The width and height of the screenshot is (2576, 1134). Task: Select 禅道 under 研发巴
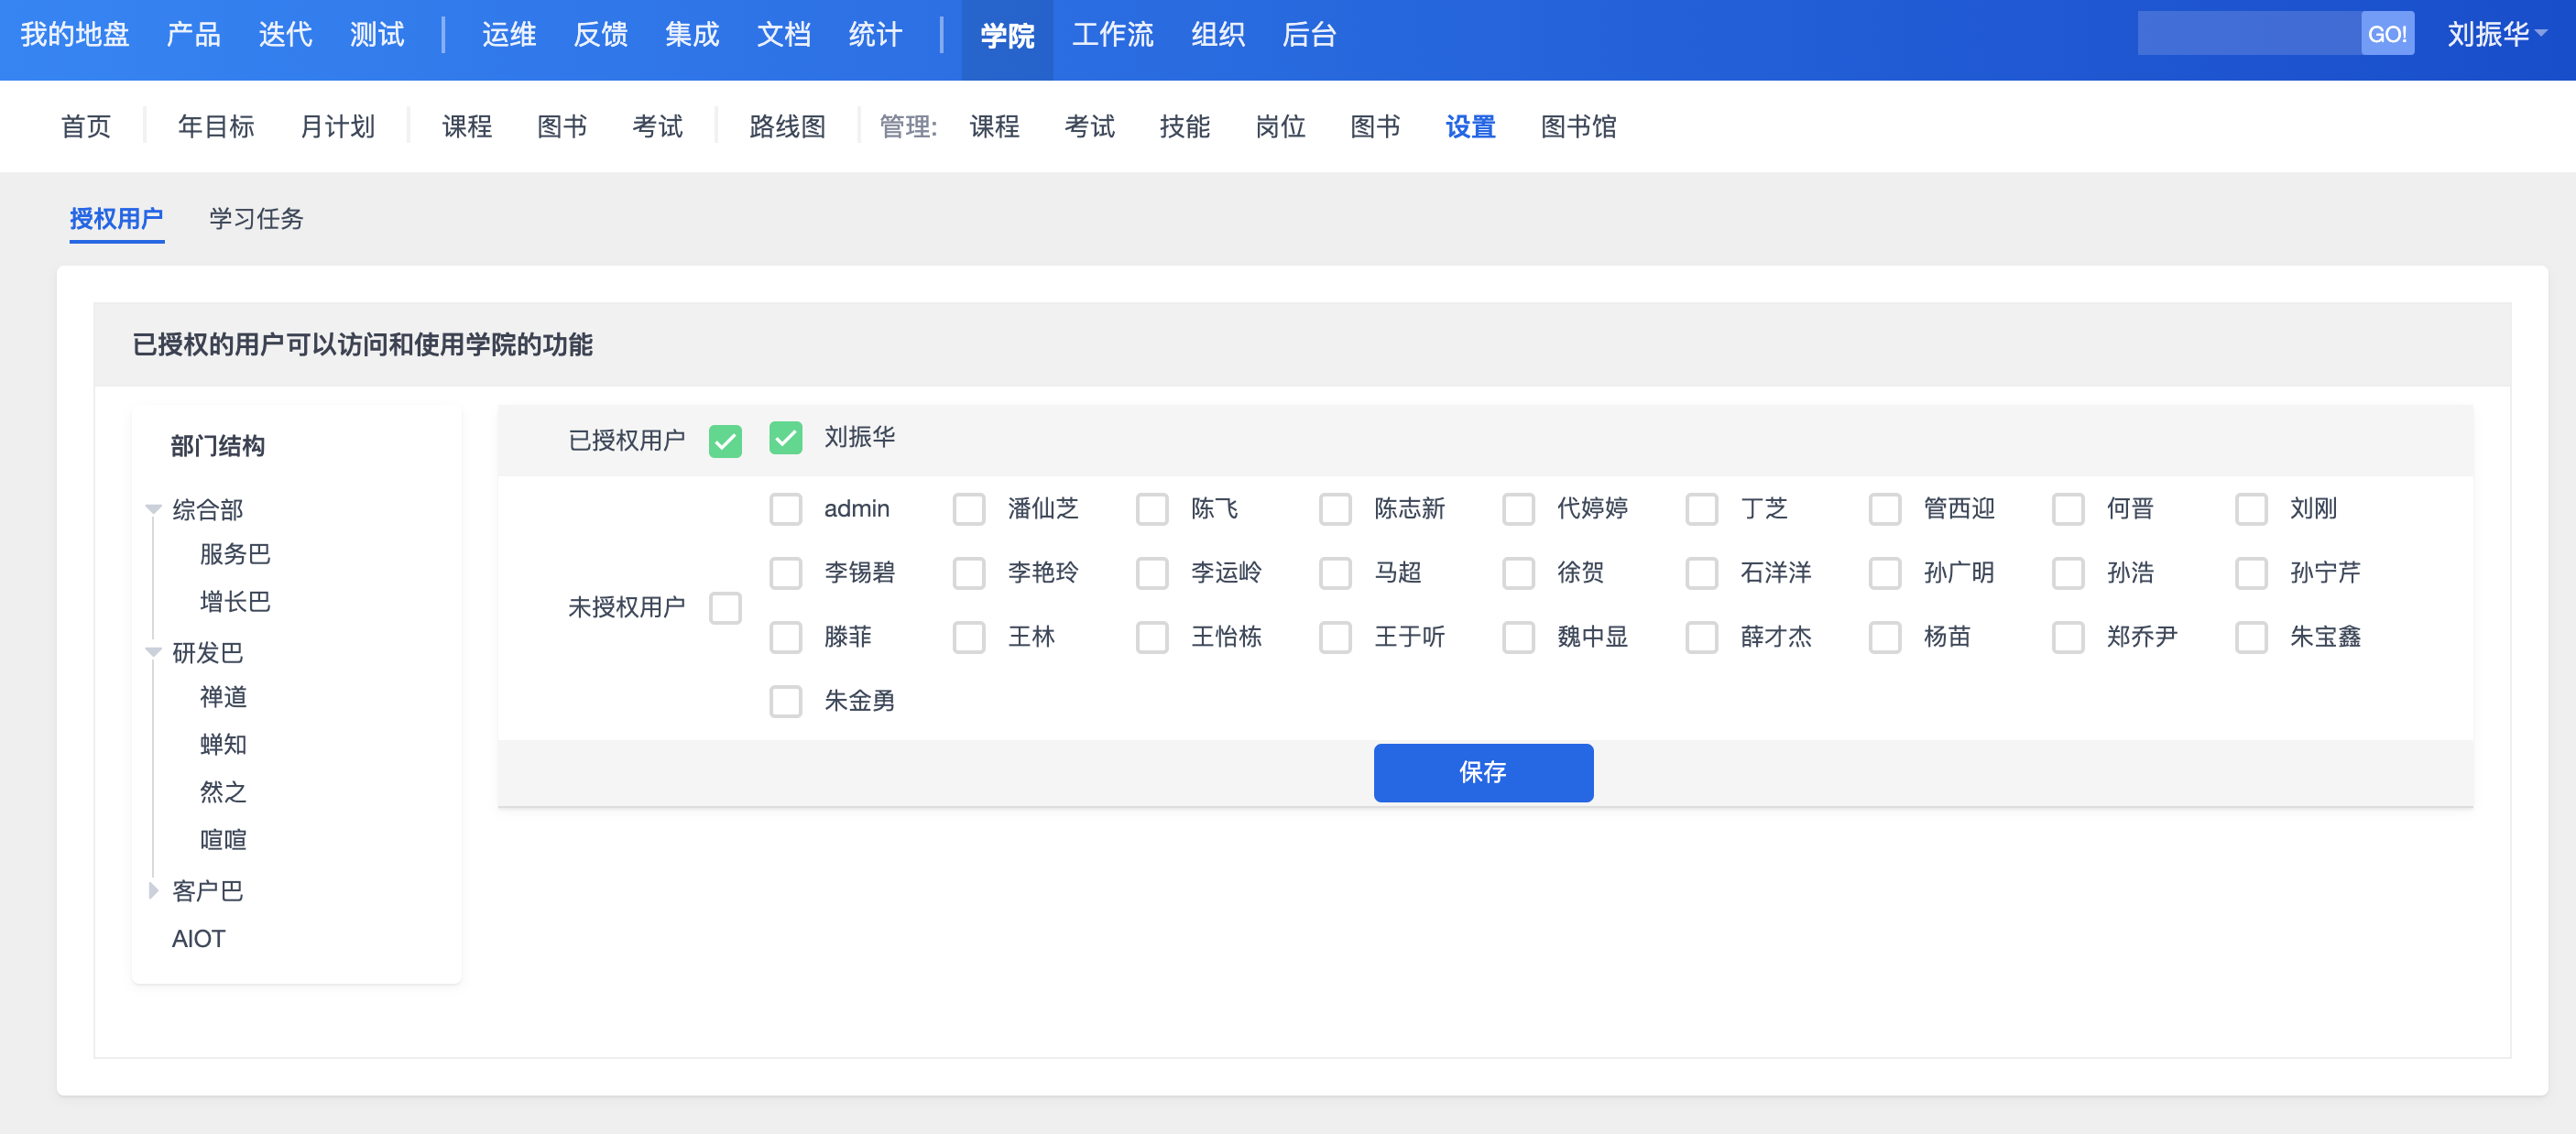click(x=223, y=697)
